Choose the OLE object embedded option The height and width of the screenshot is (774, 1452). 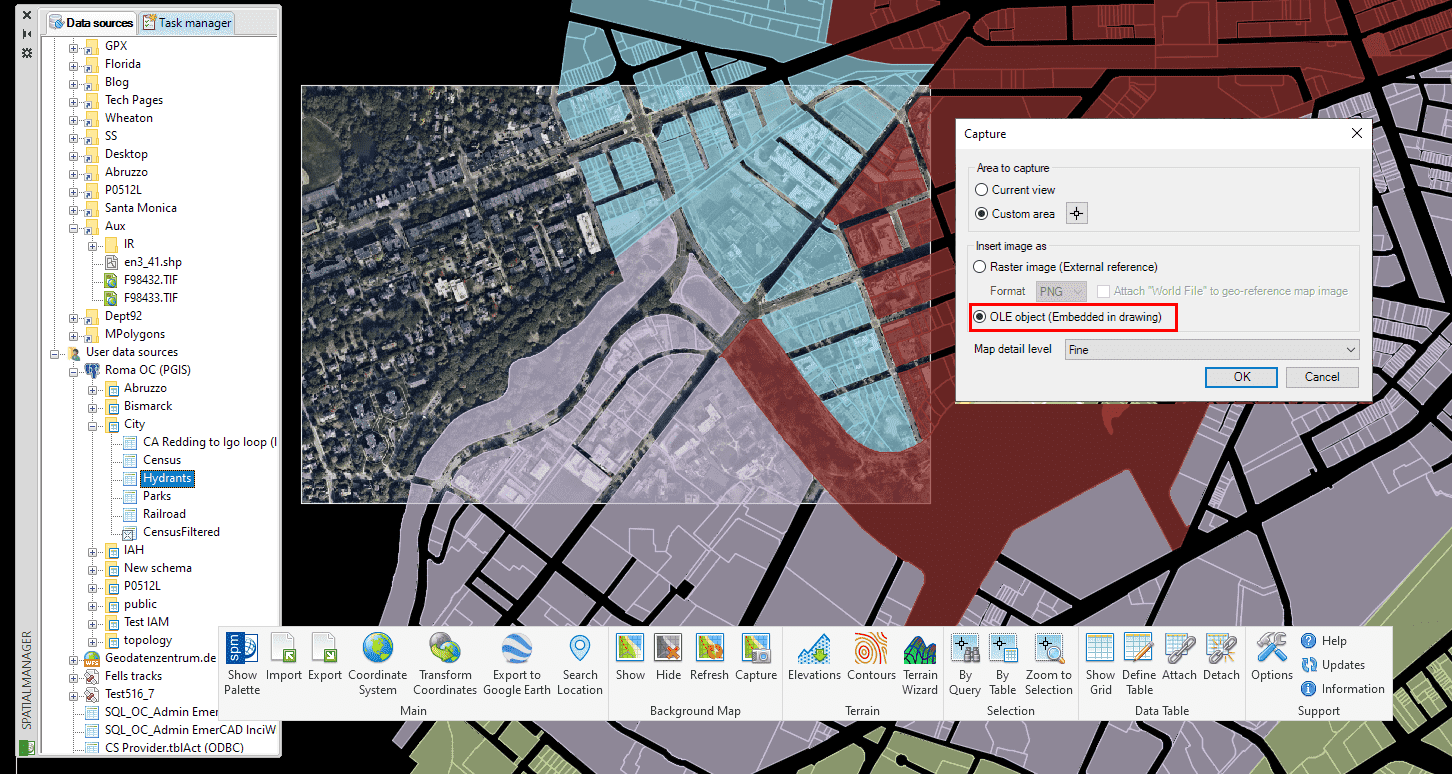click(x=982, y=317)
